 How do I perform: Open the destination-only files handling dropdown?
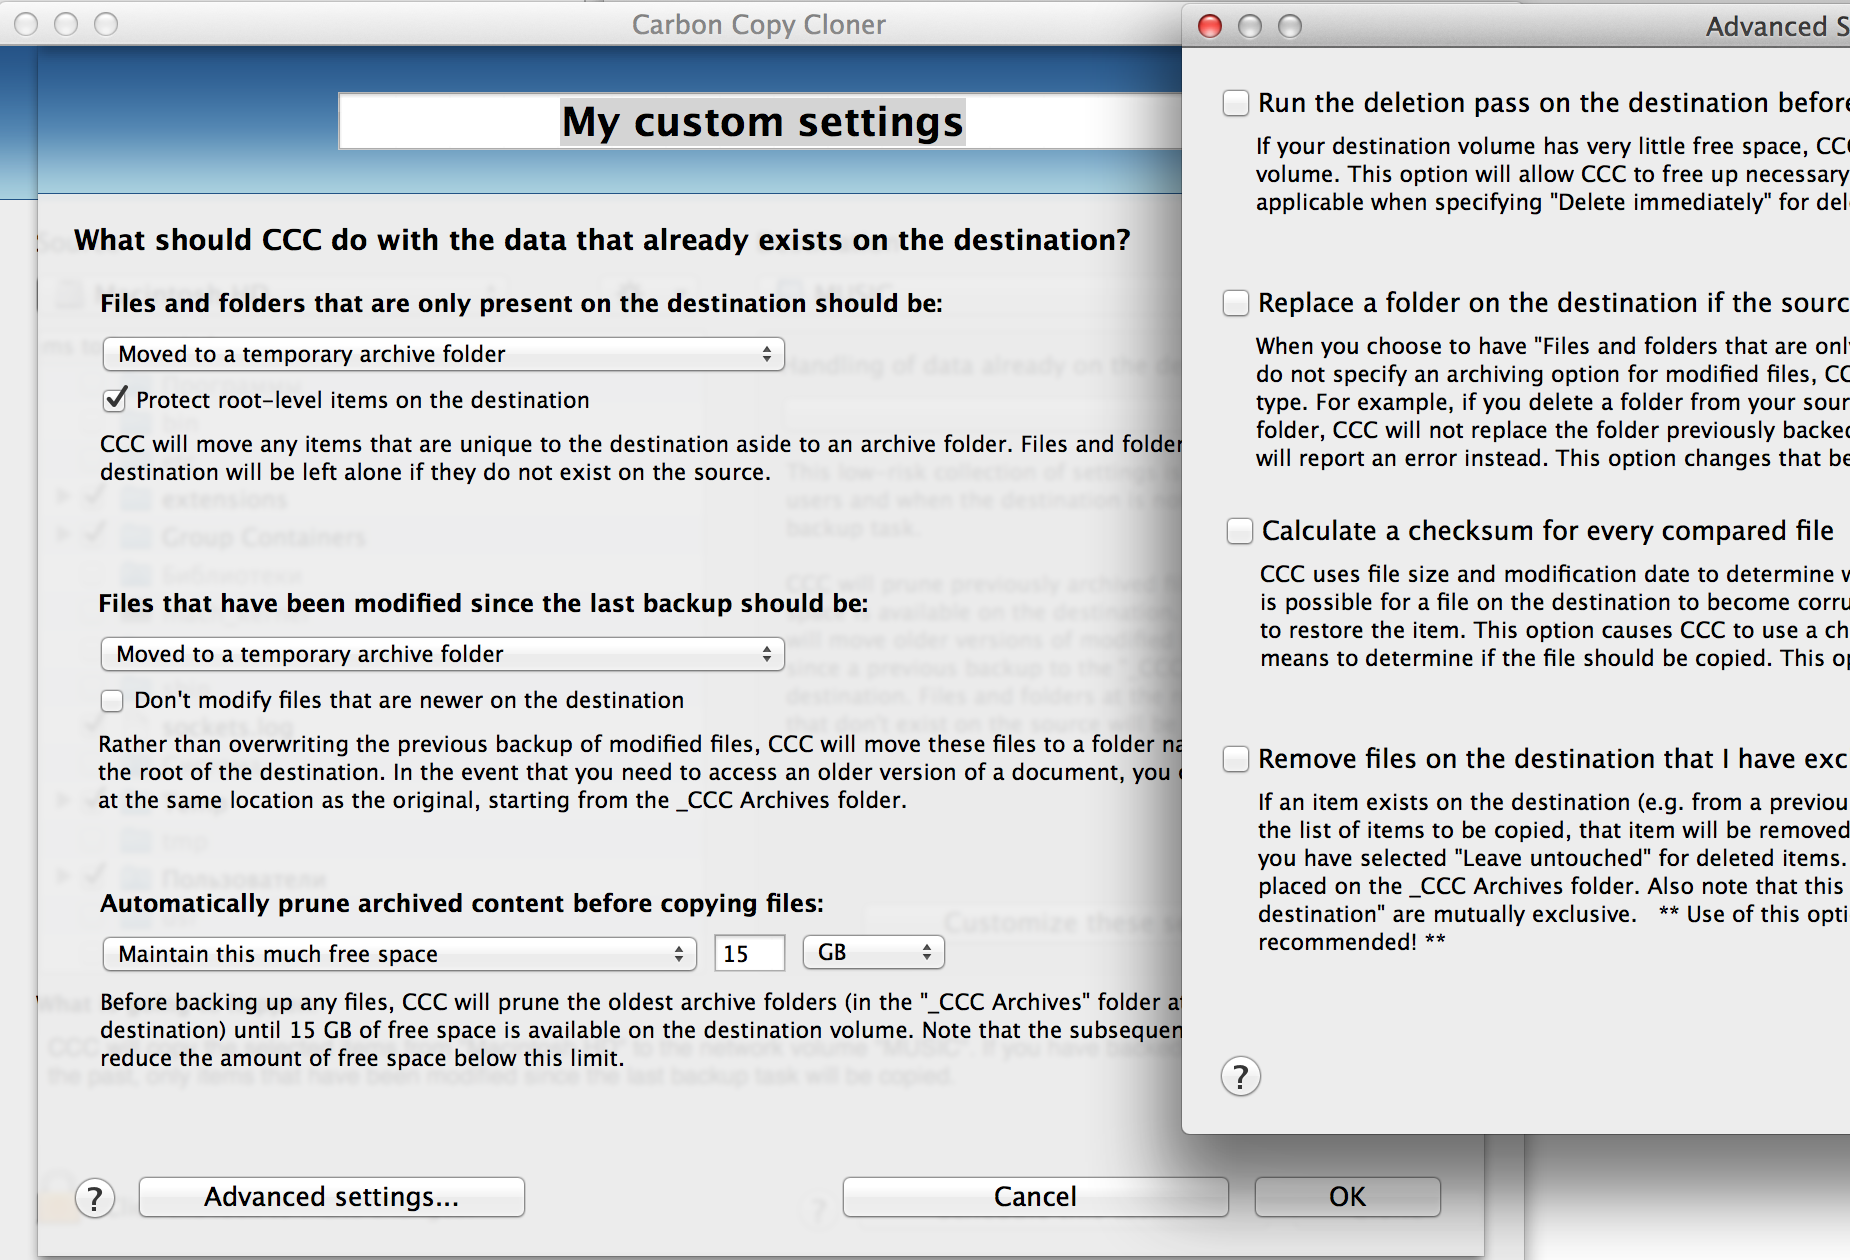443,354
